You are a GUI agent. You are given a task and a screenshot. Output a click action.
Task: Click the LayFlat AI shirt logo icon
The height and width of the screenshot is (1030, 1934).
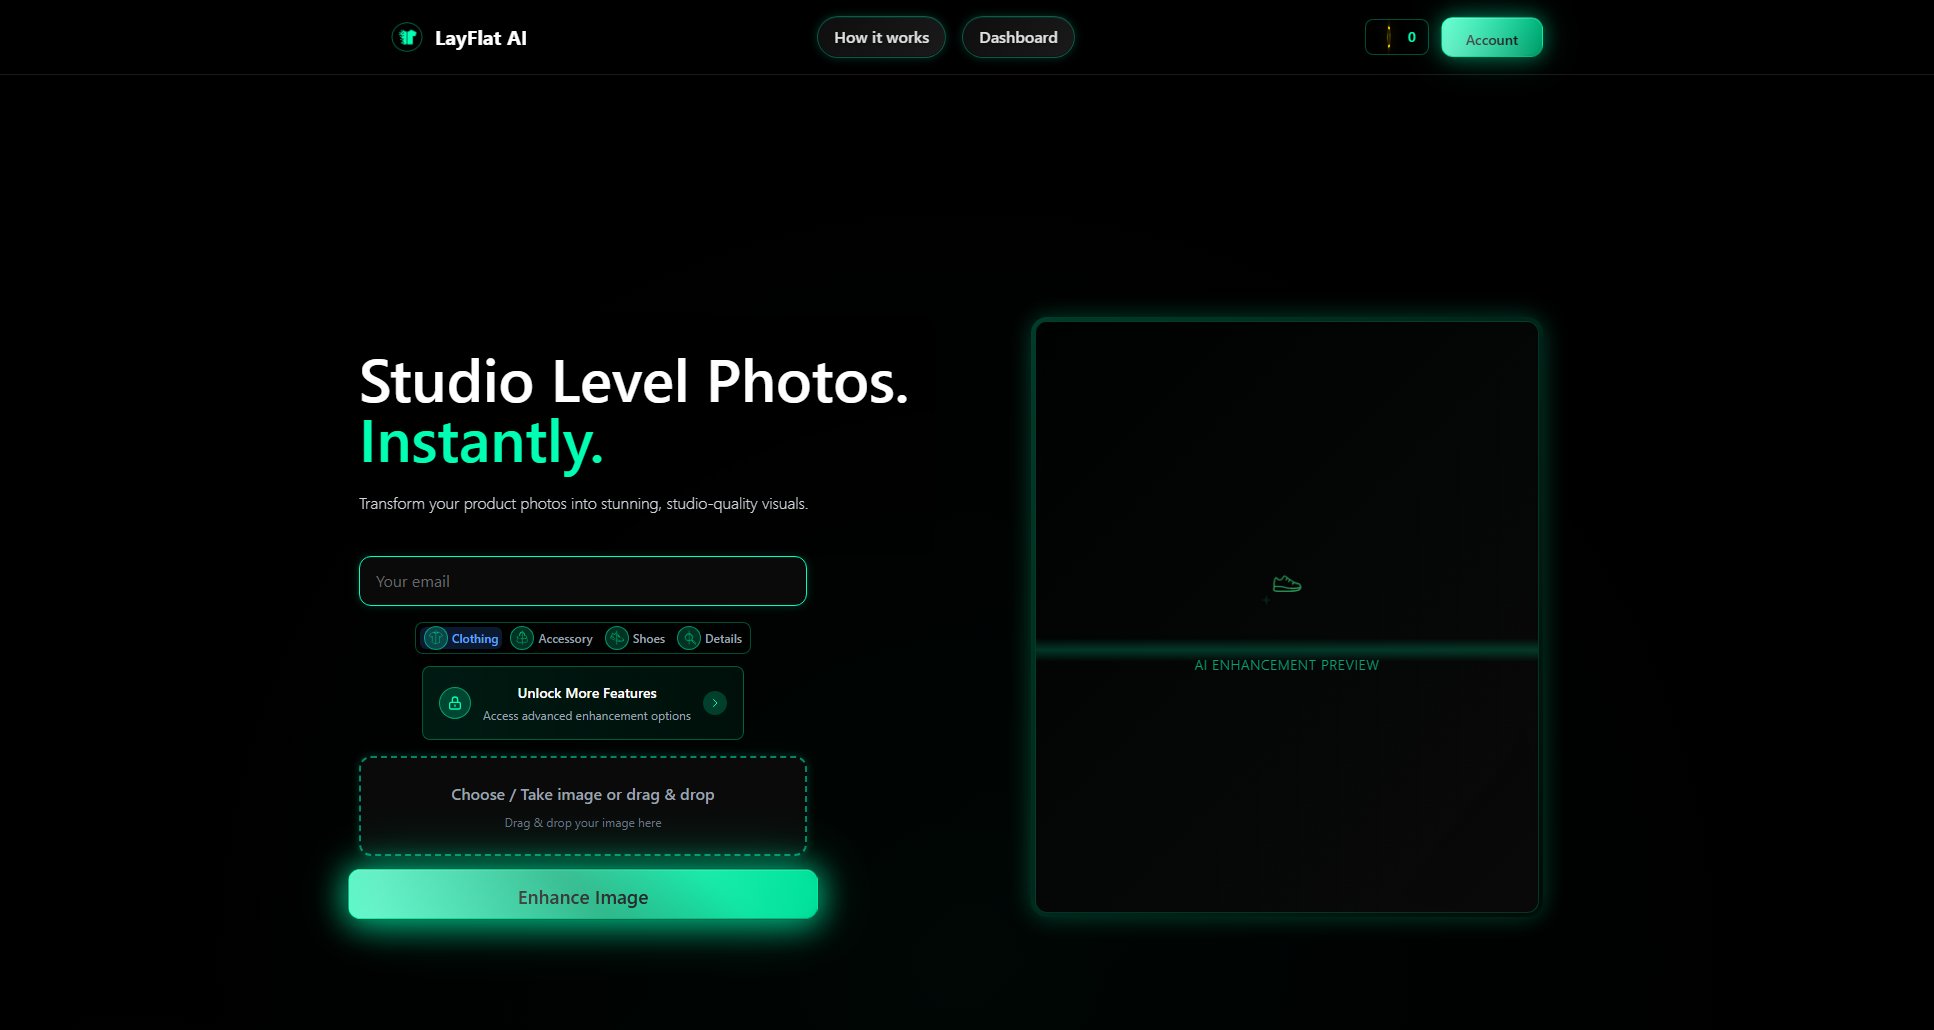coord(407,36)
